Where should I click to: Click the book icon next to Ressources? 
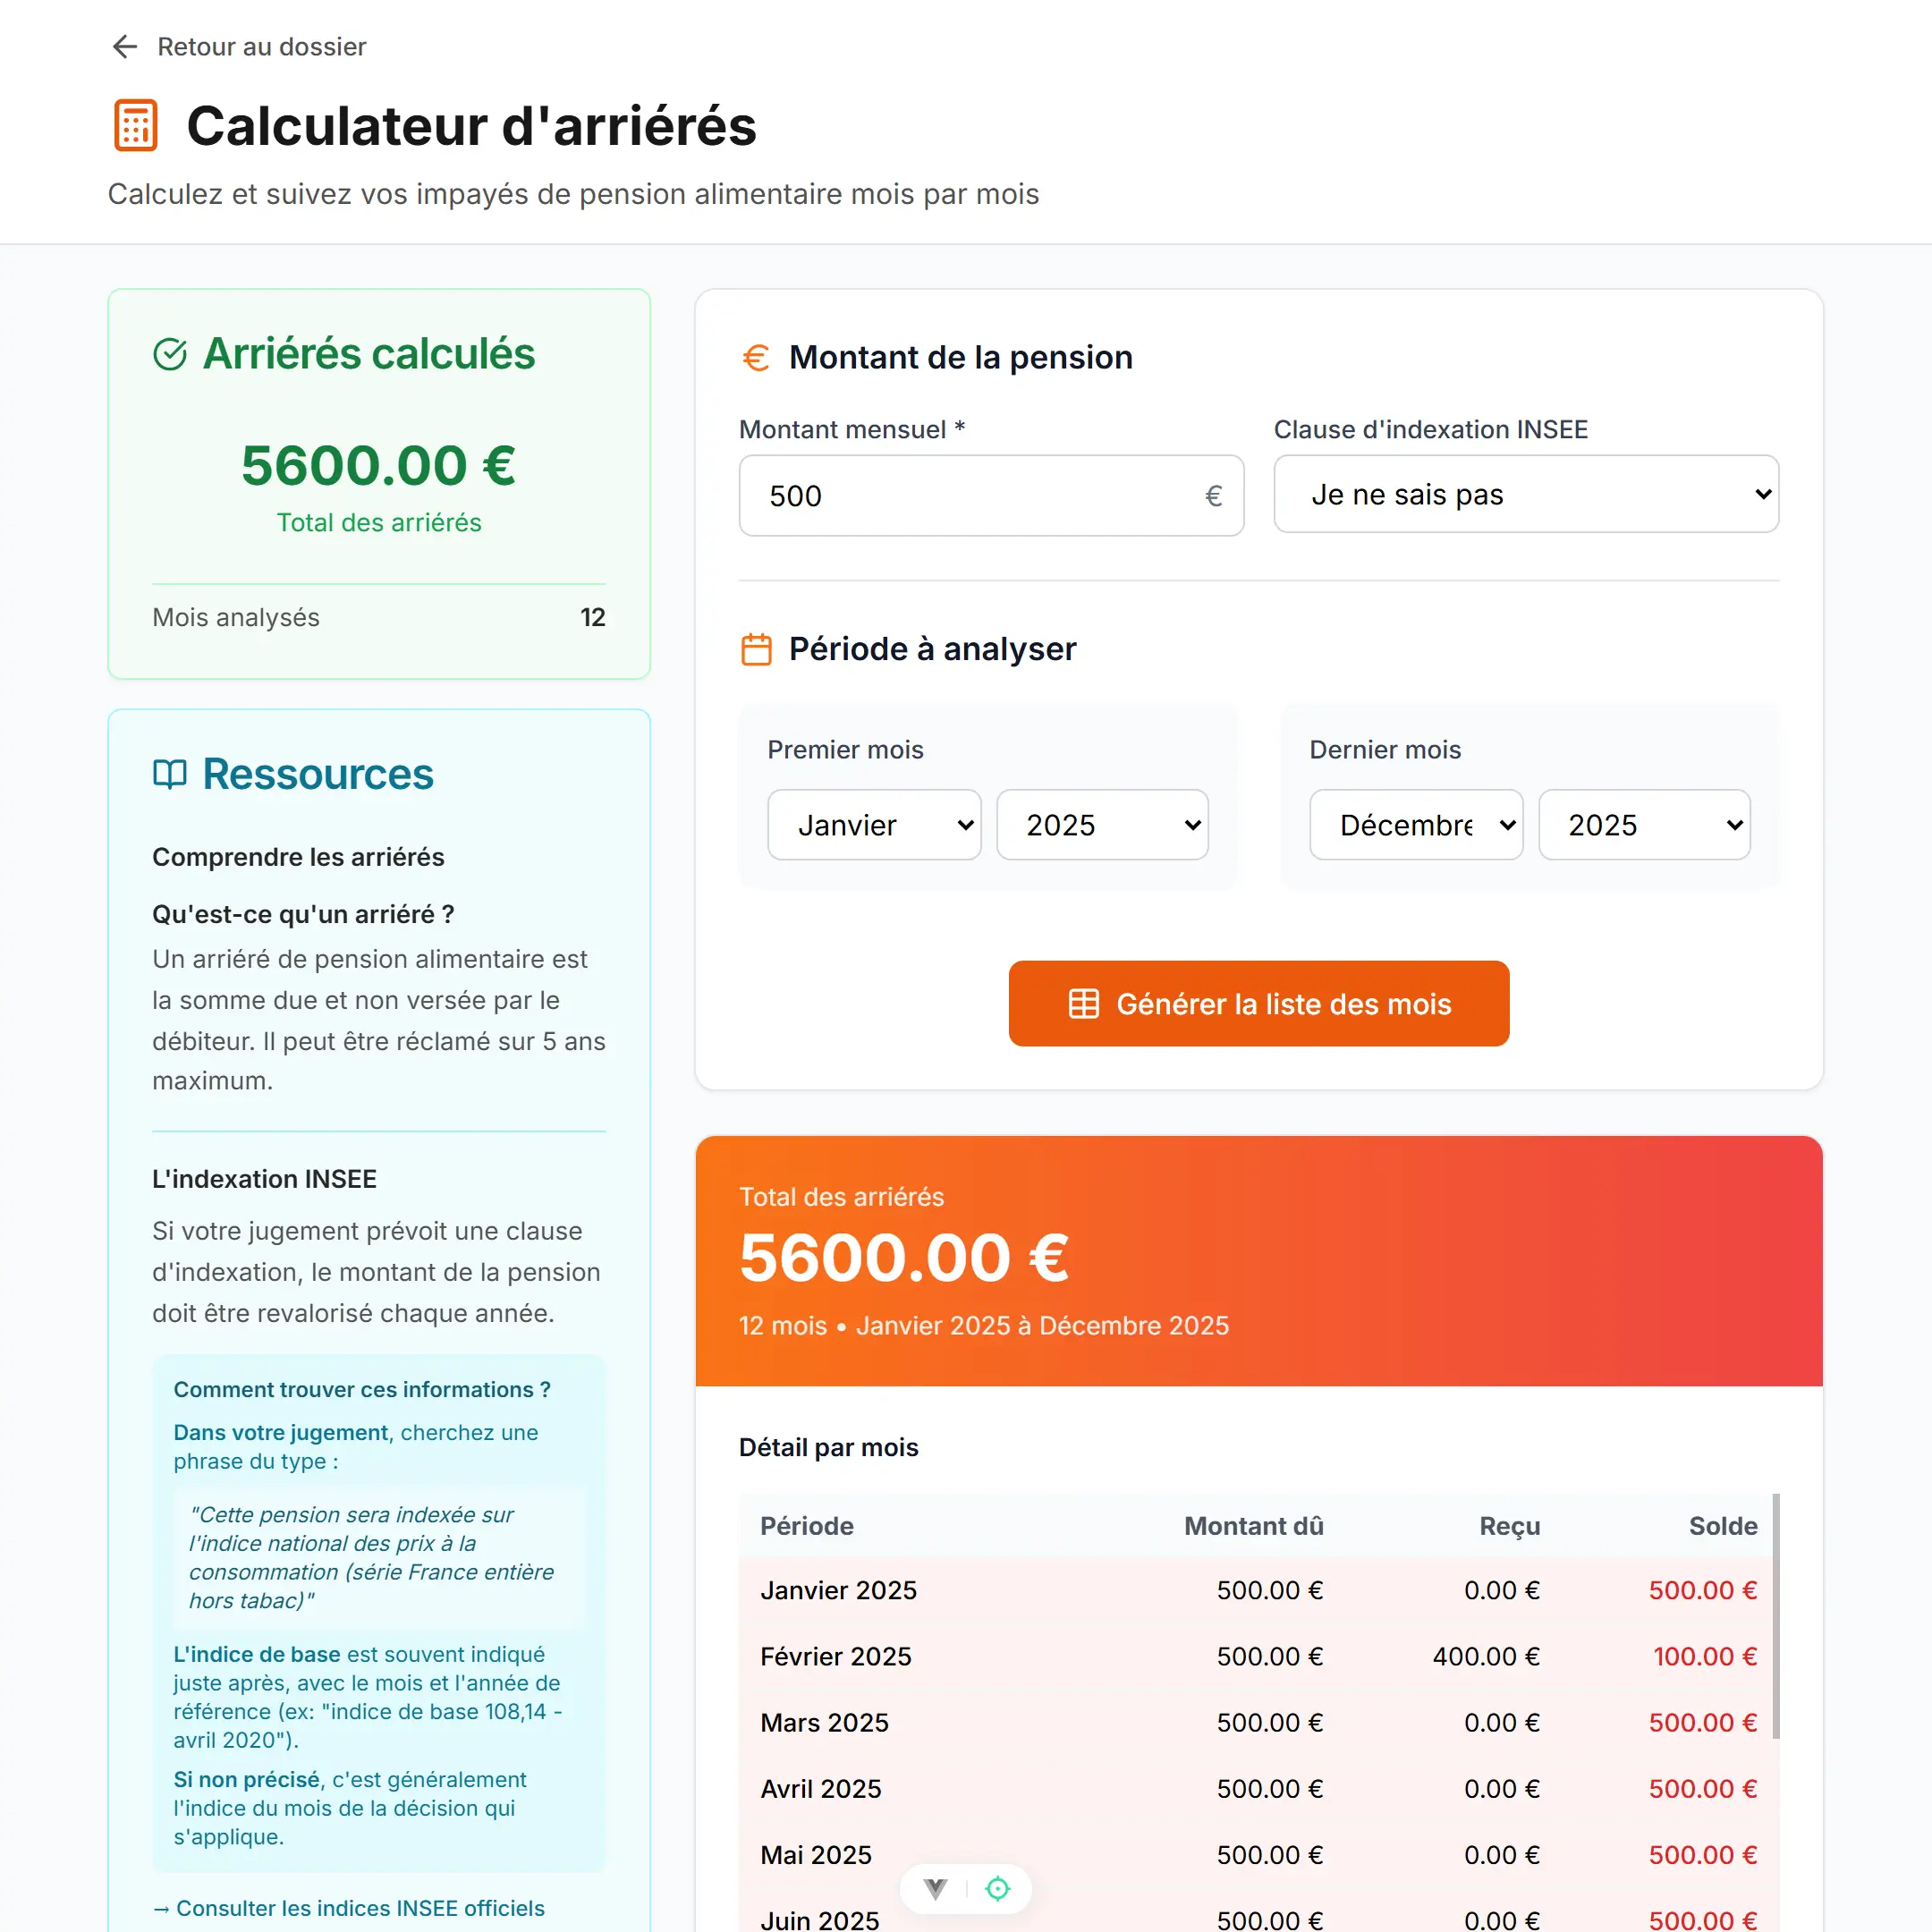(x=170, y=773)
